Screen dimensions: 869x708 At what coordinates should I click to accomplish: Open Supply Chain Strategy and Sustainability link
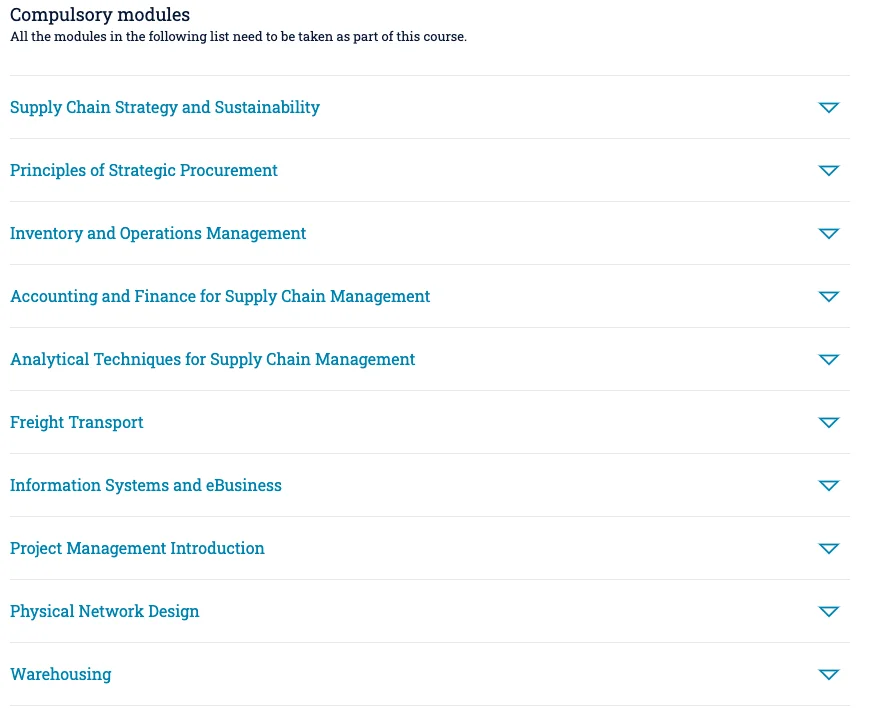(x=165, y=107)
